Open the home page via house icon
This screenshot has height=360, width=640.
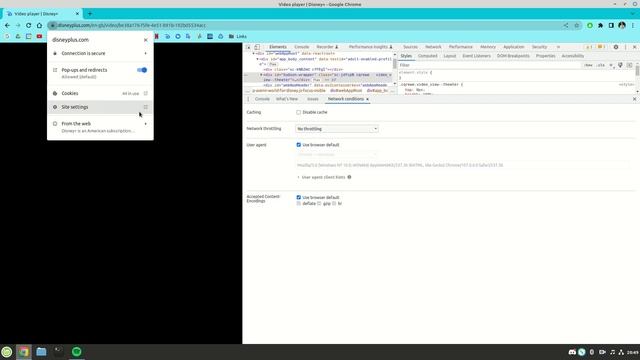pyautogui.click(x=39, y=25)
